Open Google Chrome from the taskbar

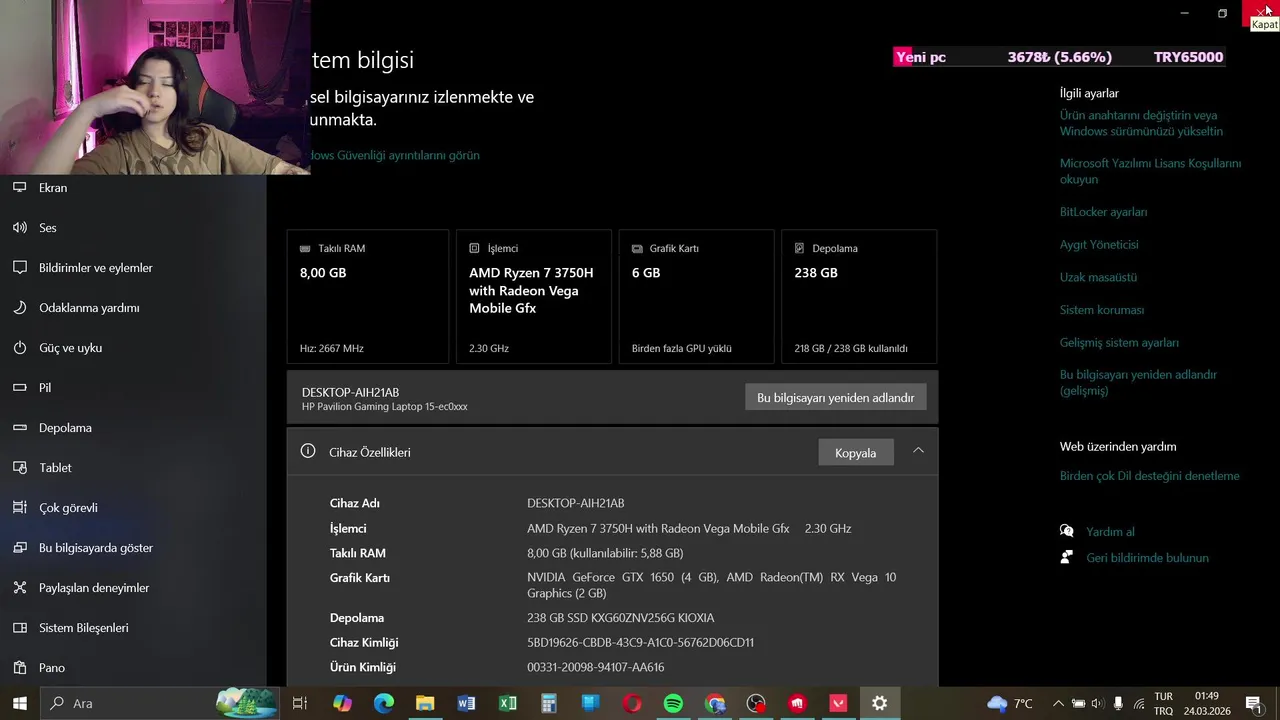pos(714,703)
